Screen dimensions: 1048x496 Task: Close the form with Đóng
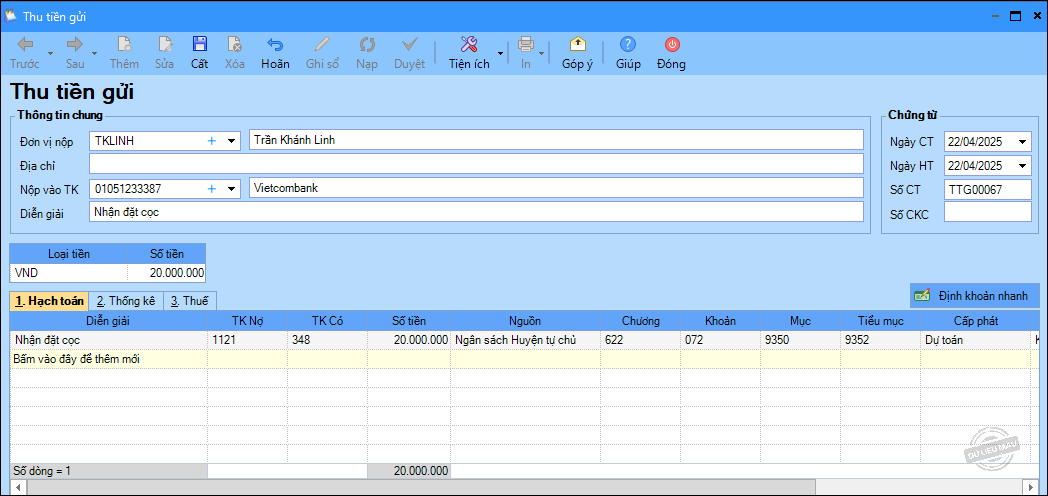[x=672, y=53]
